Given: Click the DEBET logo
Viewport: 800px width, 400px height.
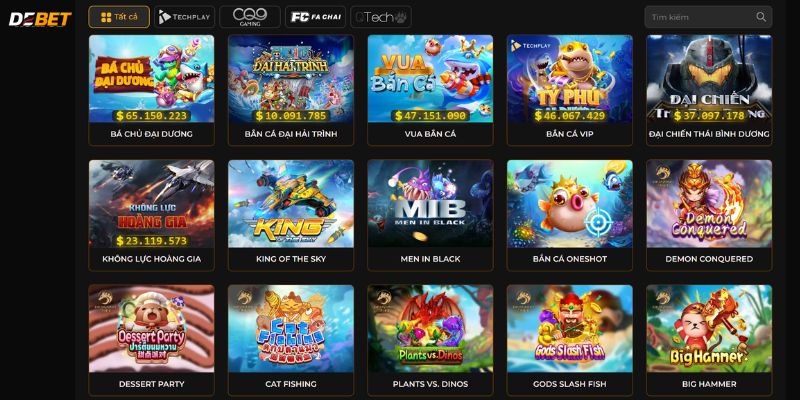Looking at the screenshot, I should tap(40, 19).
